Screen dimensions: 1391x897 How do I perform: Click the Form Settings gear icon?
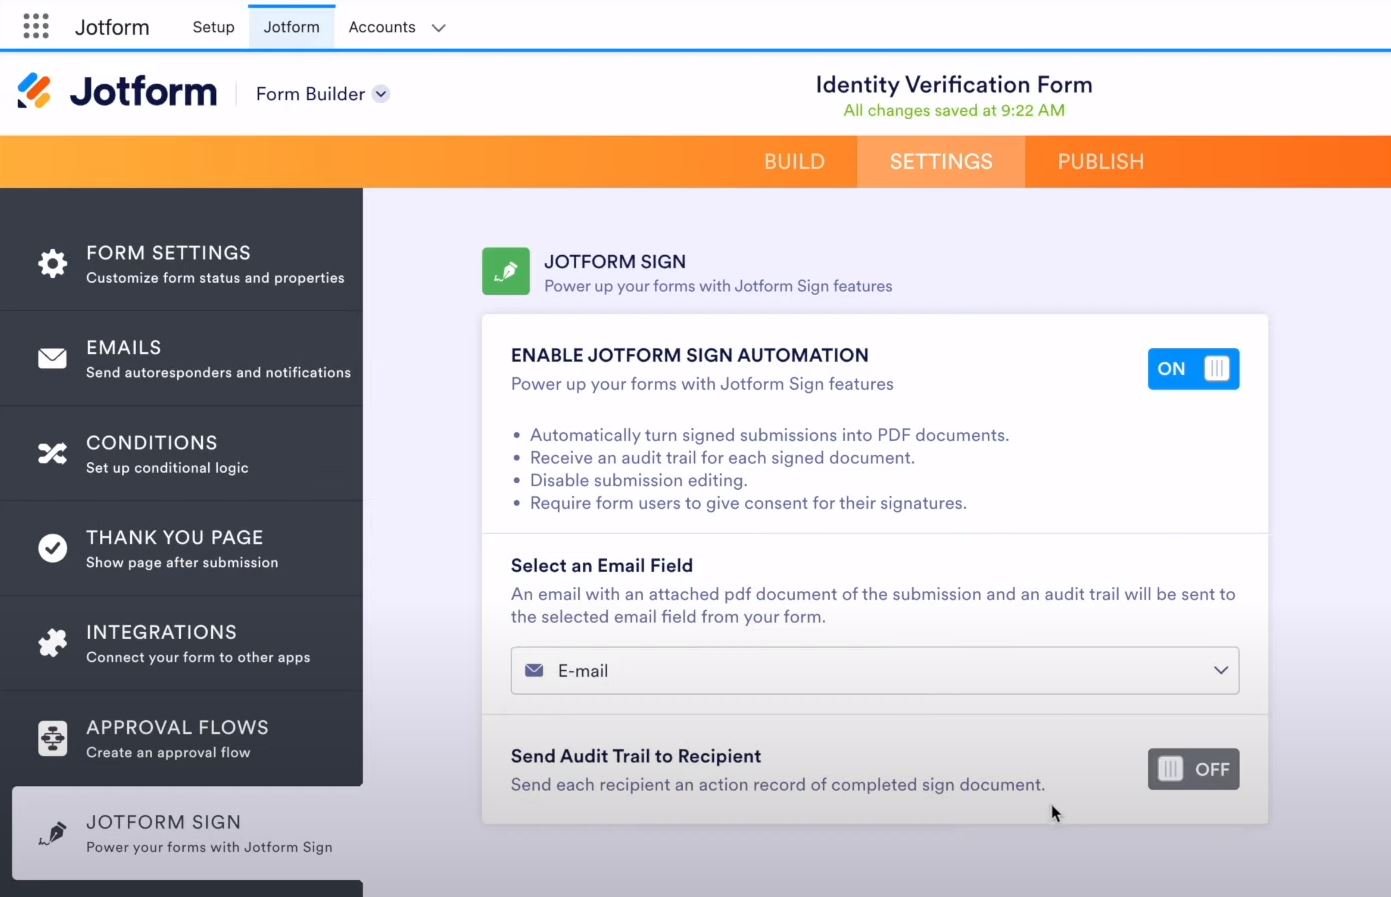click(52, 263)
